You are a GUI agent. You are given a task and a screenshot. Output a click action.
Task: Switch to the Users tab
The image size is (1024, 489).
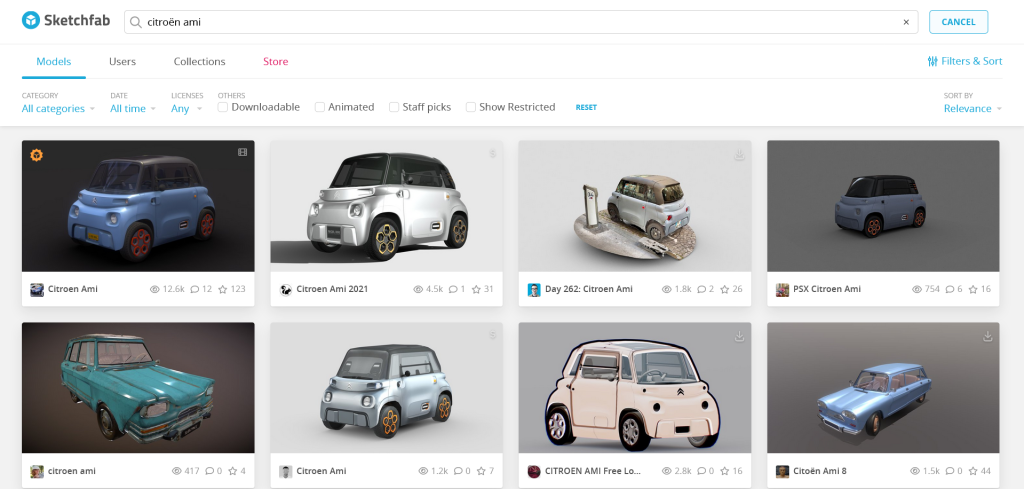pos(122,61)
